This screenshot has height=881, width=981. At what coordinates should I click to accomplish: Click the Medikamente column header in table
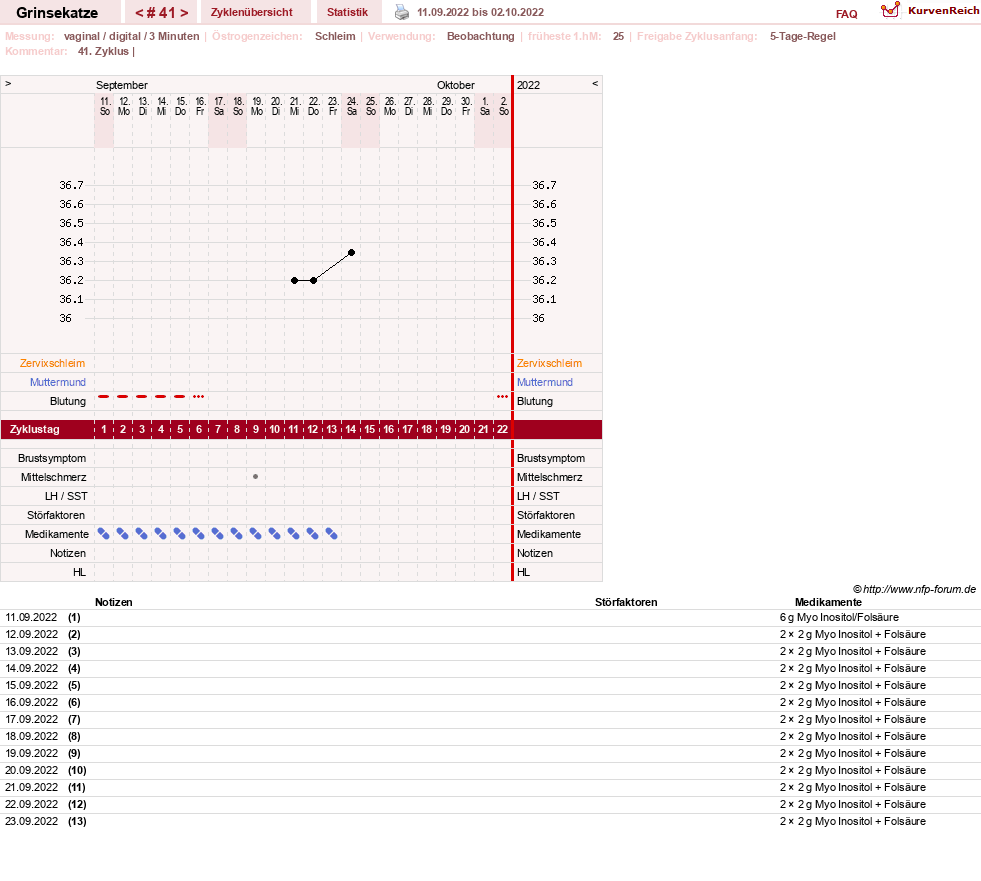pyautogui.click(x=828, y=603)
